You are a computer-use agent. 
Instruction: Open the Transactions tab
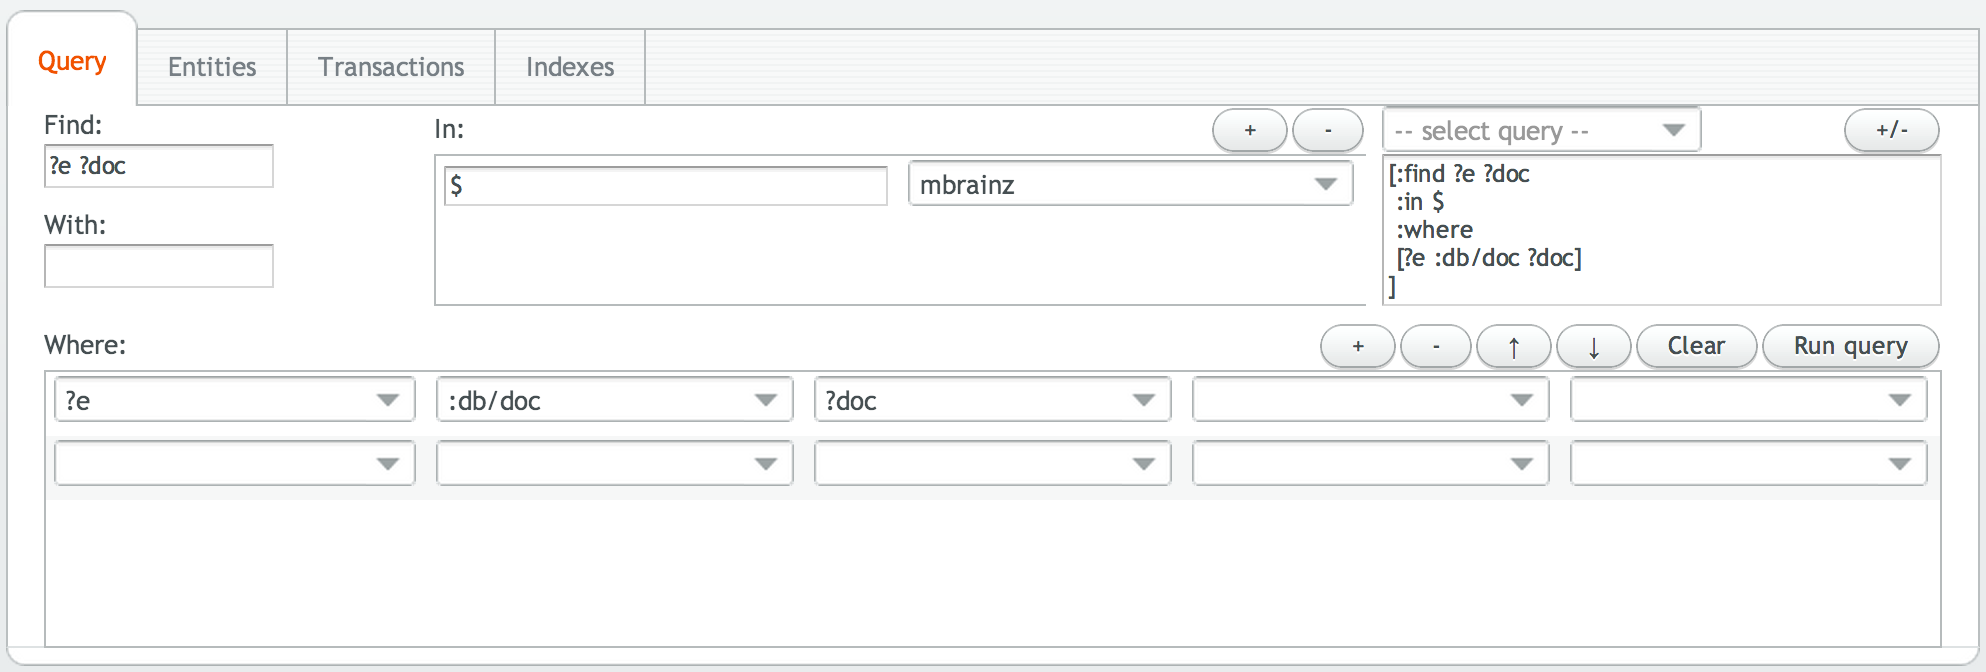(391, 67)
